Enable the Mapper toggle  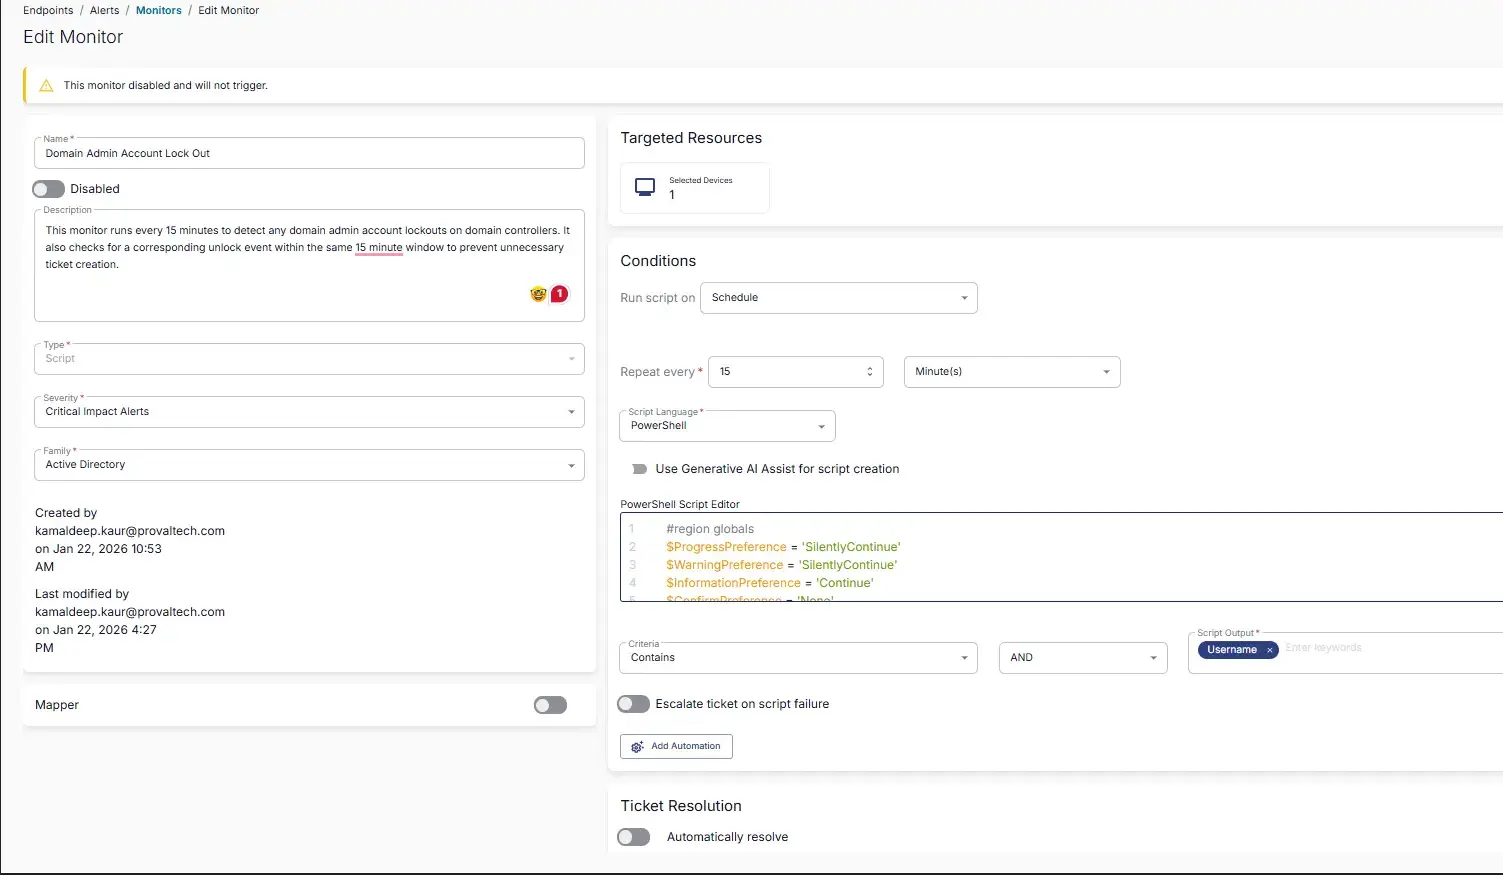[550, 705]
